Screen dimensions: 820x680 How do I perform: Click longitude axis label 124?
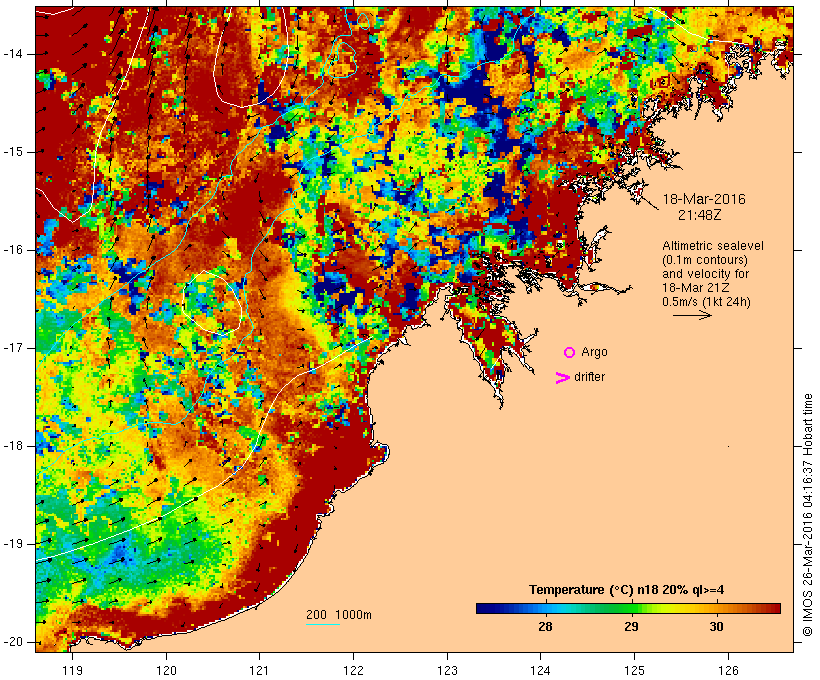(x=540, y=670)
